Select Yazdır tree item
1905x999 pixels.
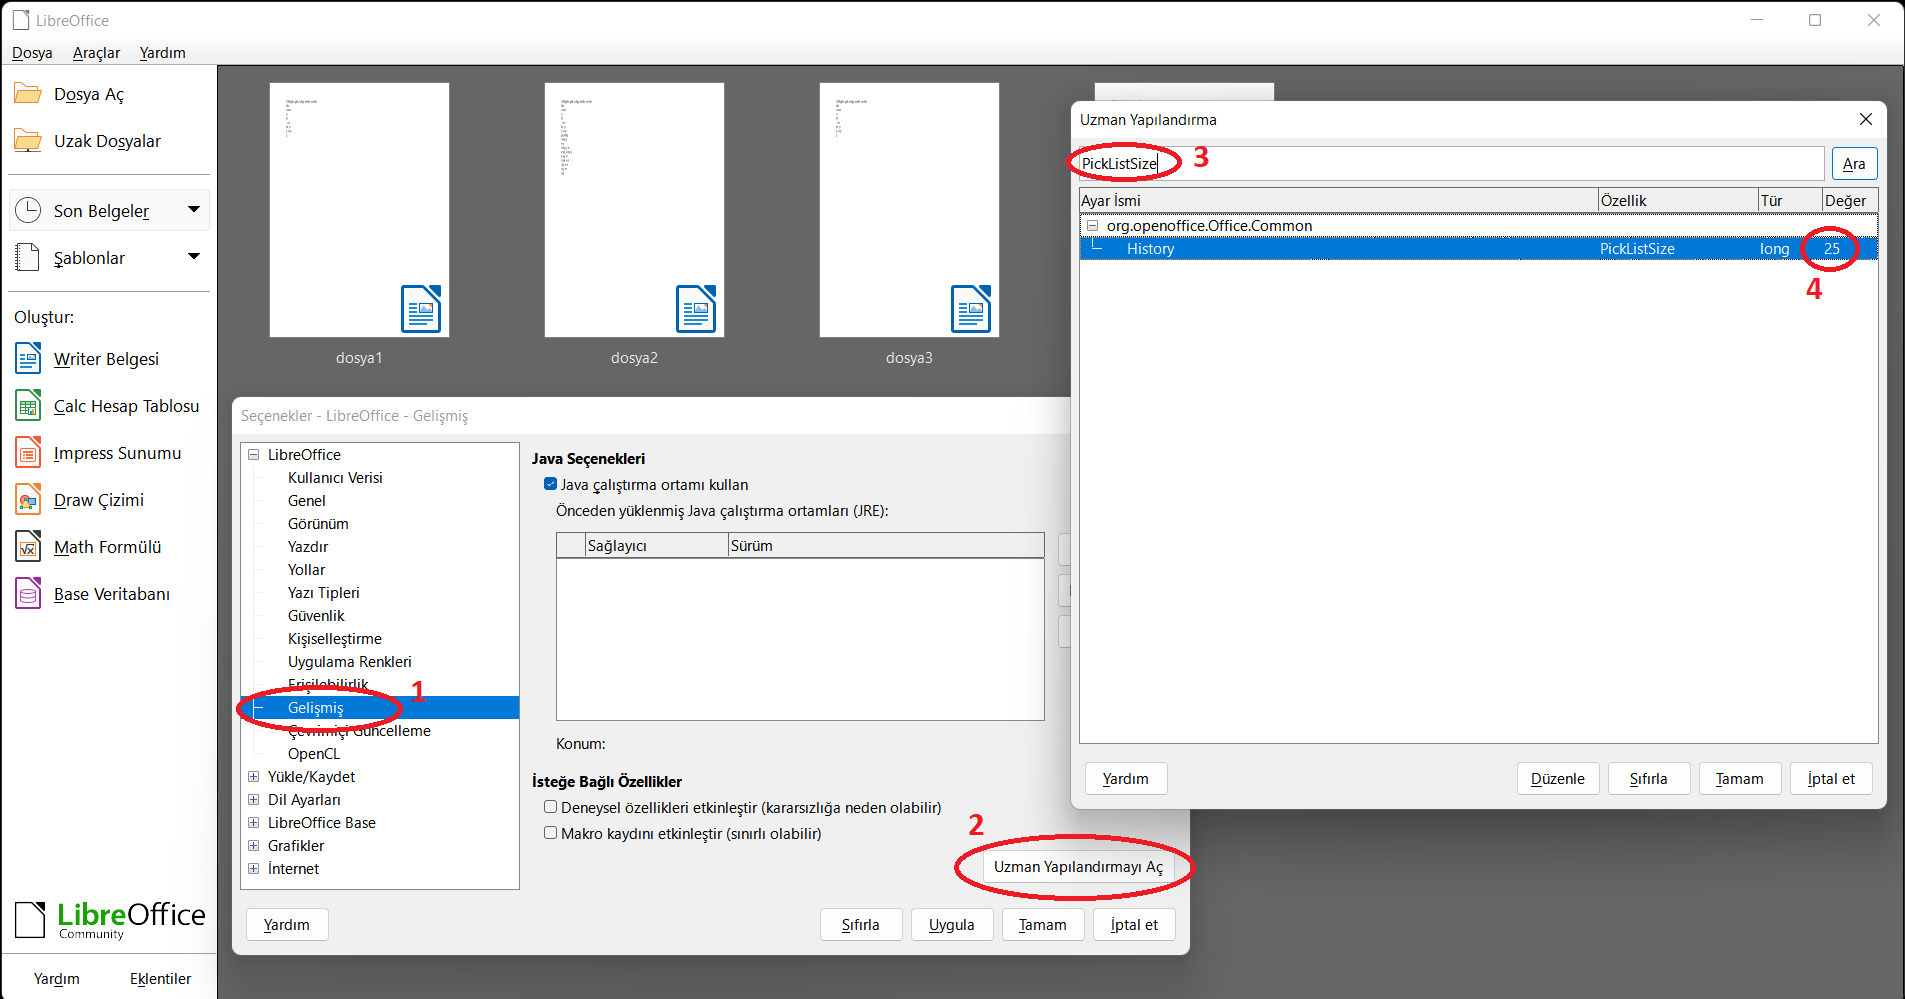coord(308,546)
